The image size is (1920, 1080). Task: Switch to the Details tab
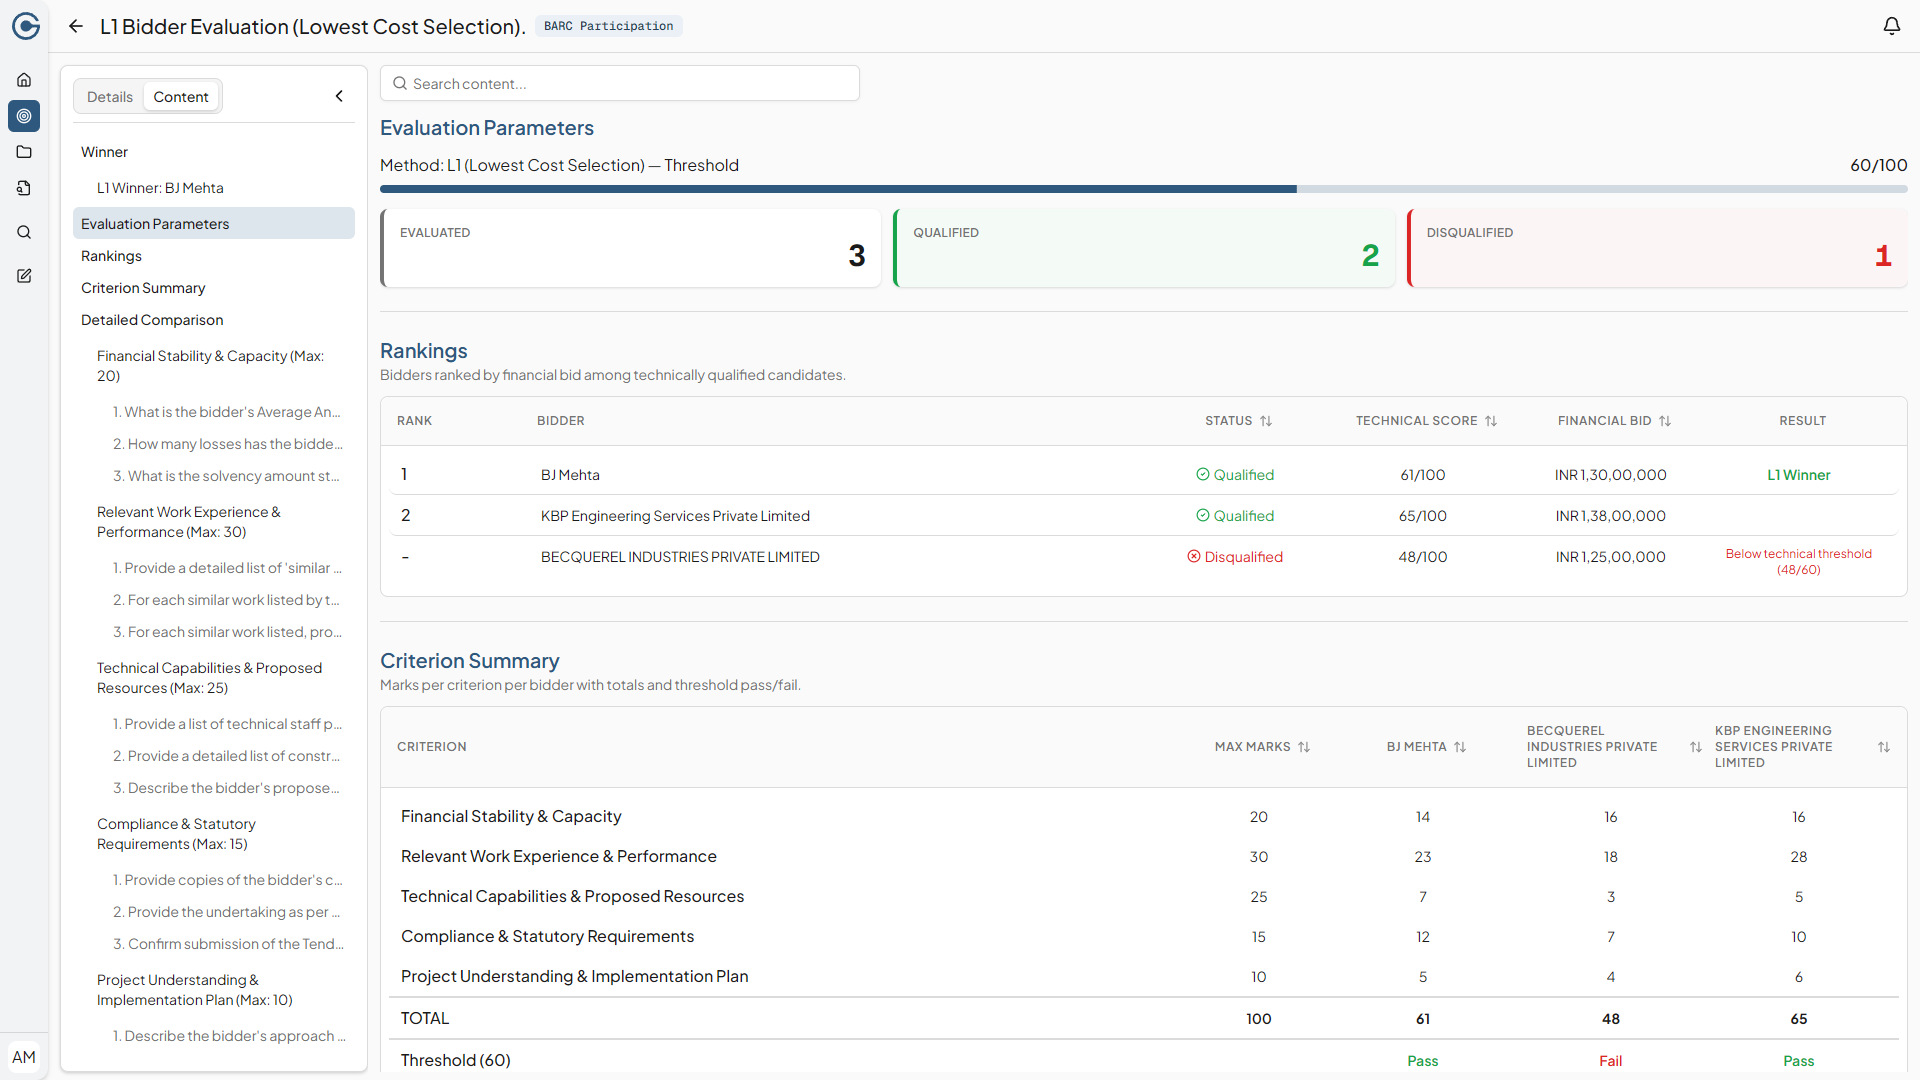coord(110,97)
